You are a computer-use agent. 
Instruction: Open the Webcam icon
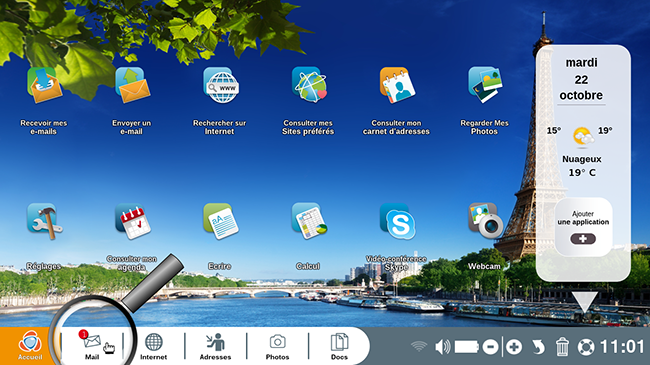tap(485, 221)
